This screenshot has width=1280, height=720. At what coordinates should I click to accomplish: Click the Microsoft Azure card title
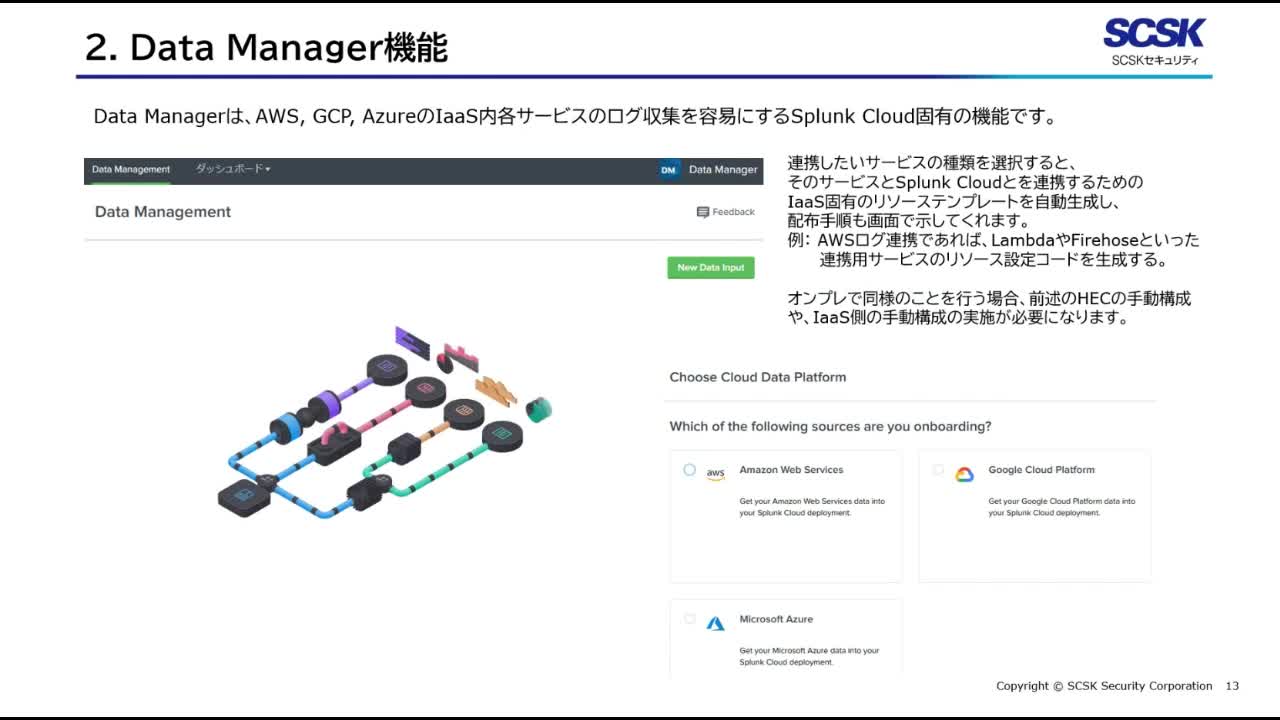[x=776, y=619]
